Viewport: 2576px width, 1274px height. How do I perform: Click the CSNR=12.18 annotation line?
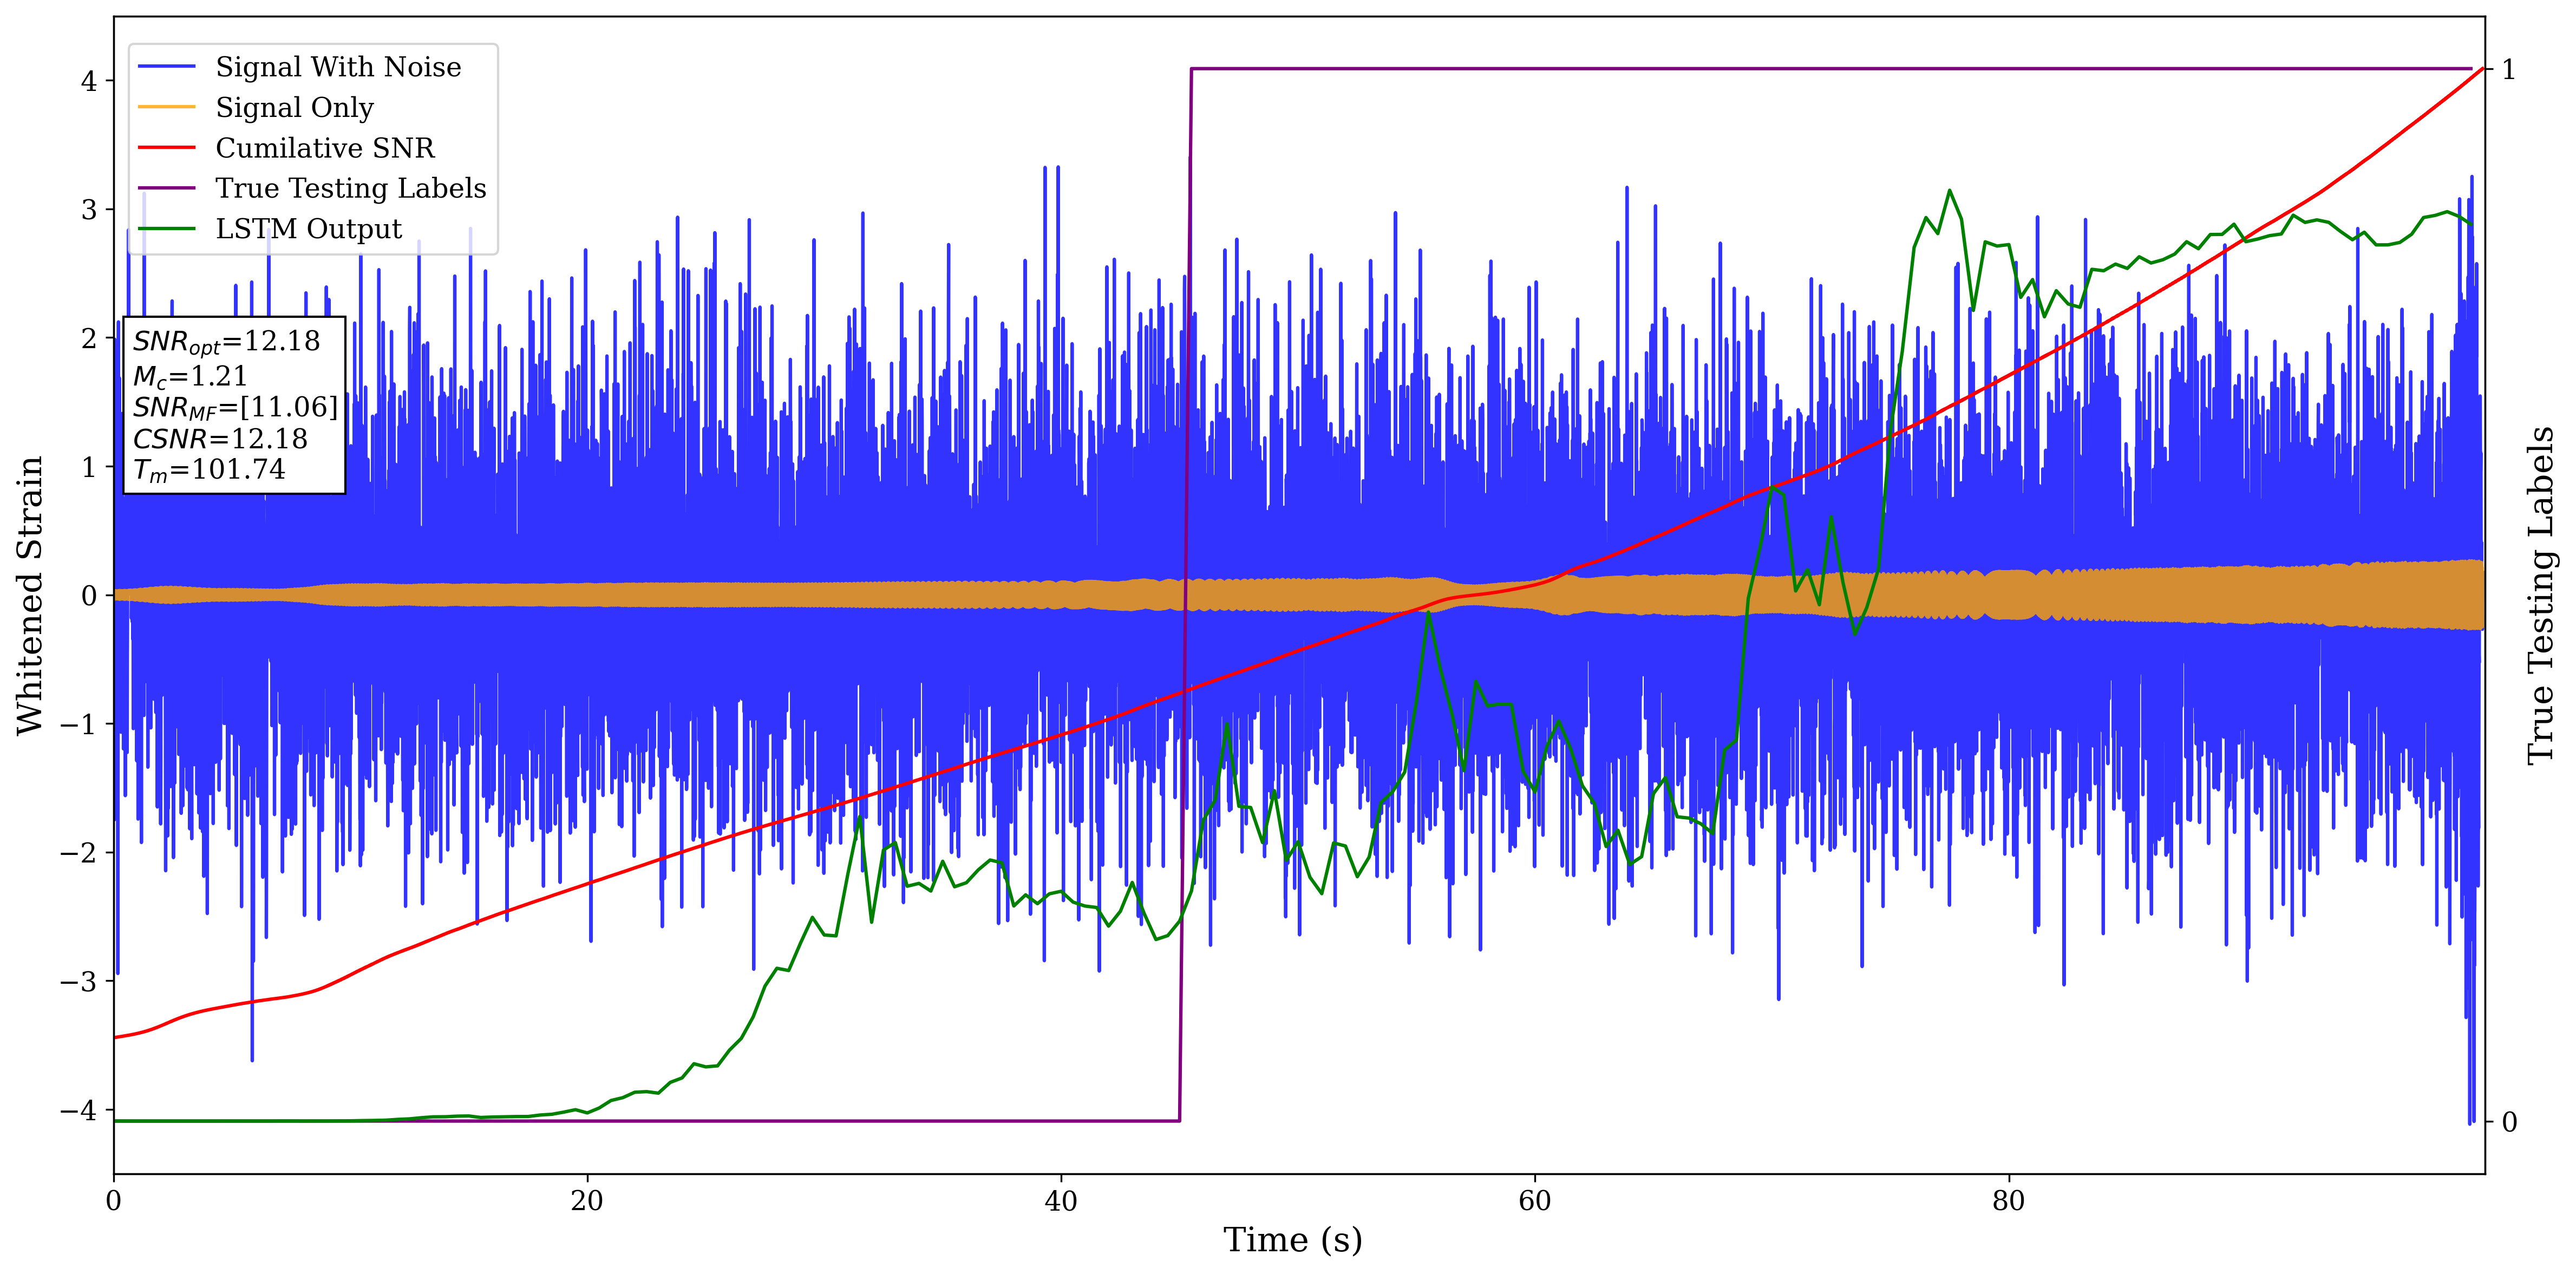tap(220, 439)
